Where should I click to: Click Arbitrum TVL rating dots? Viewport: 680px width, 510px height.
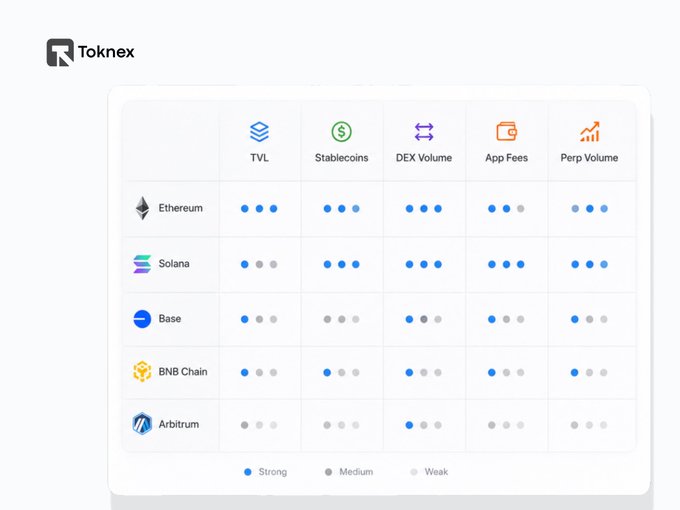[x=259, y=425]
